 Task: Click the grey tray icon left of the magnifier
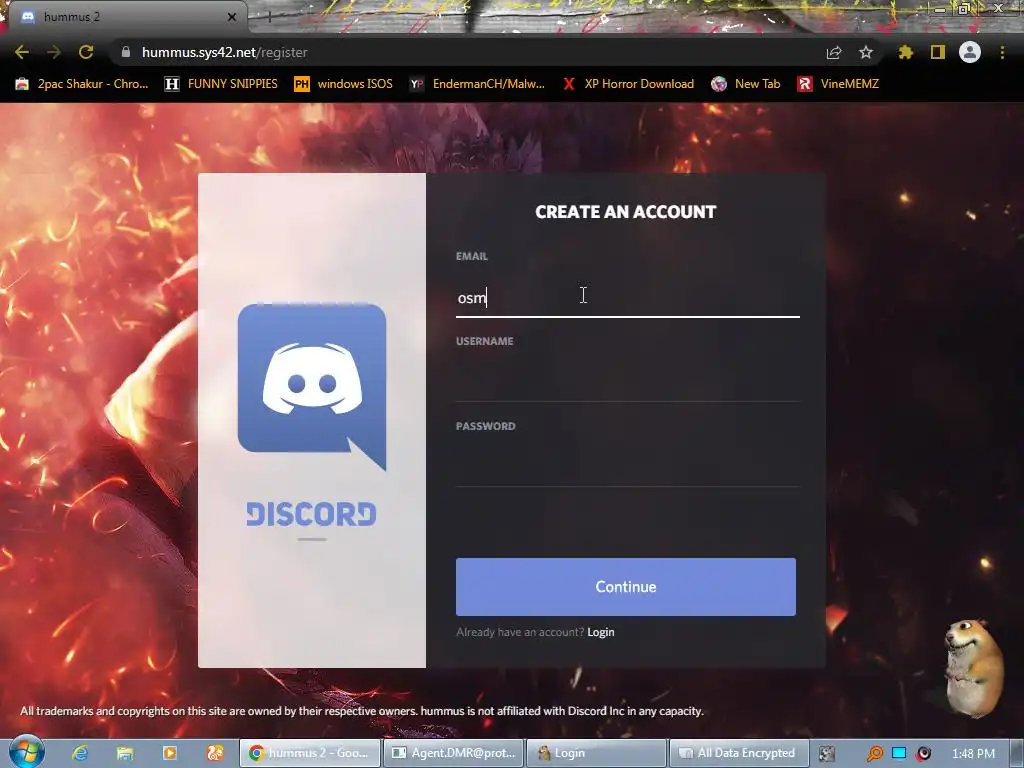coord(827,754)
